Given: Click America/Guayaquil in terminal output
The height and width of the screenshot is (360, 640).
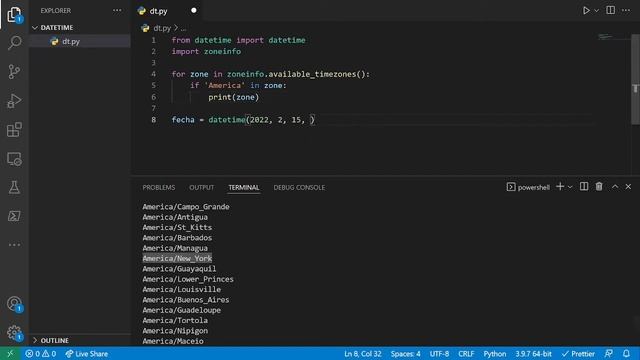Looking at the screenshot, I should tap(179, 269).
